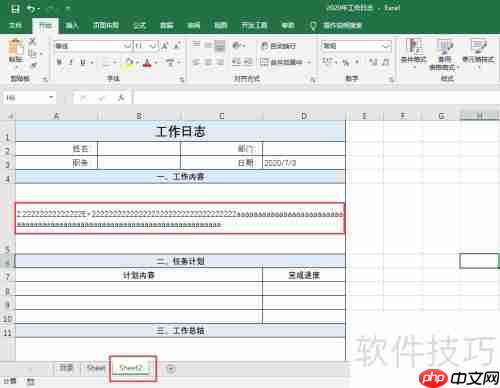Toggle left text alignment

tap(196, 62)
